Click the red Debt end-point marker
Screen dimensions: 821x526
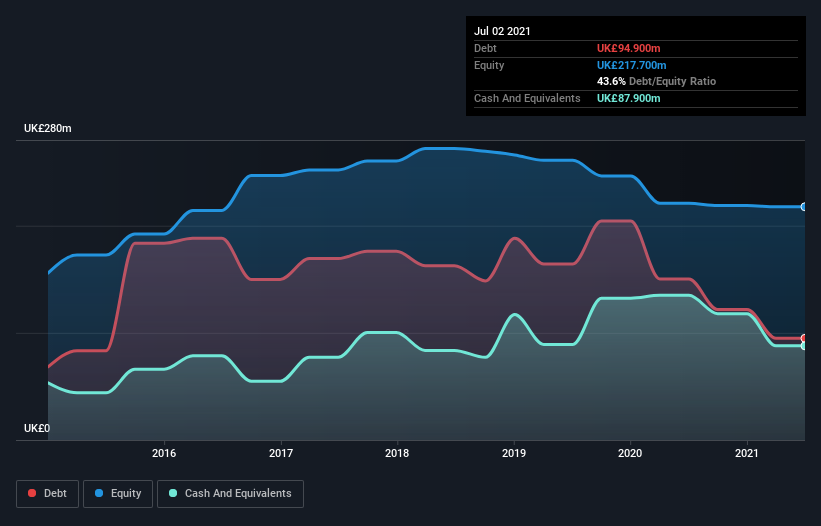pos(804,338)
